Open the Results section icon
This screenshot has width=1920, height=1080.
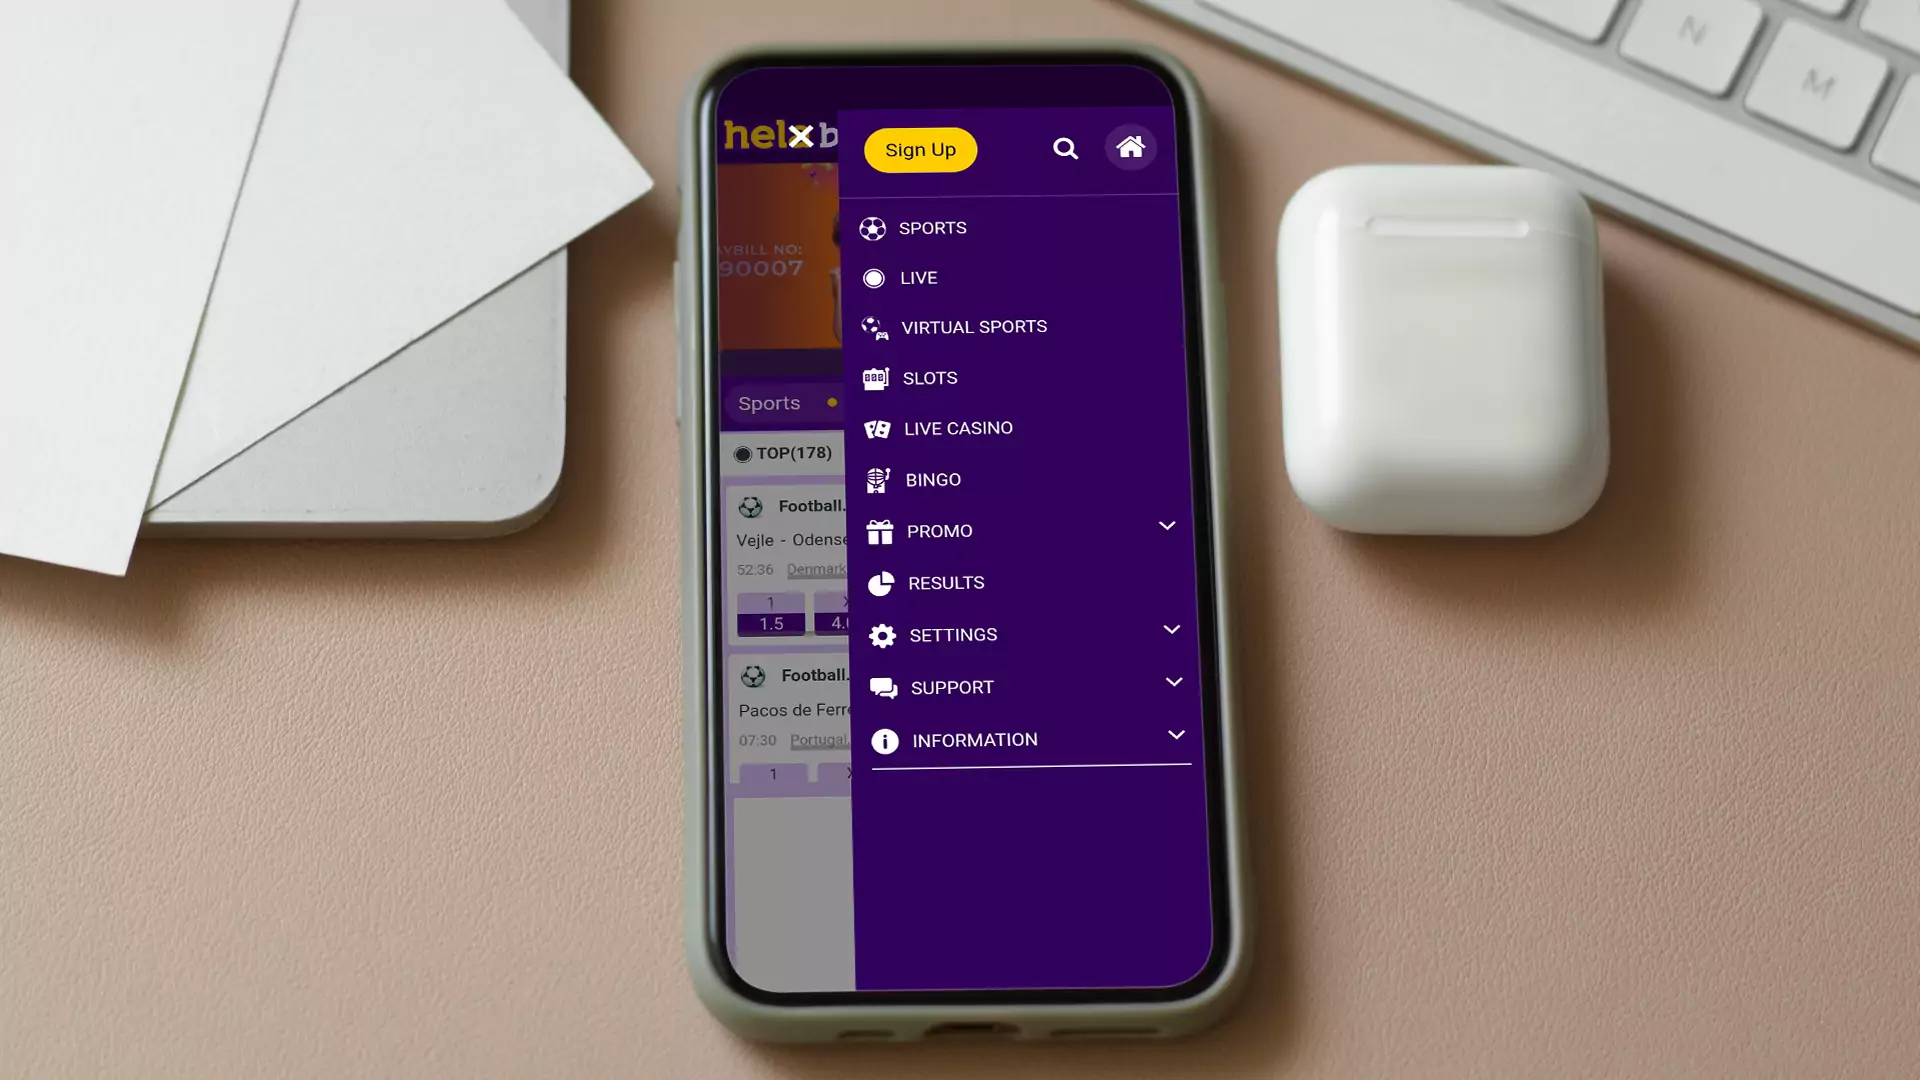point(881,582)
